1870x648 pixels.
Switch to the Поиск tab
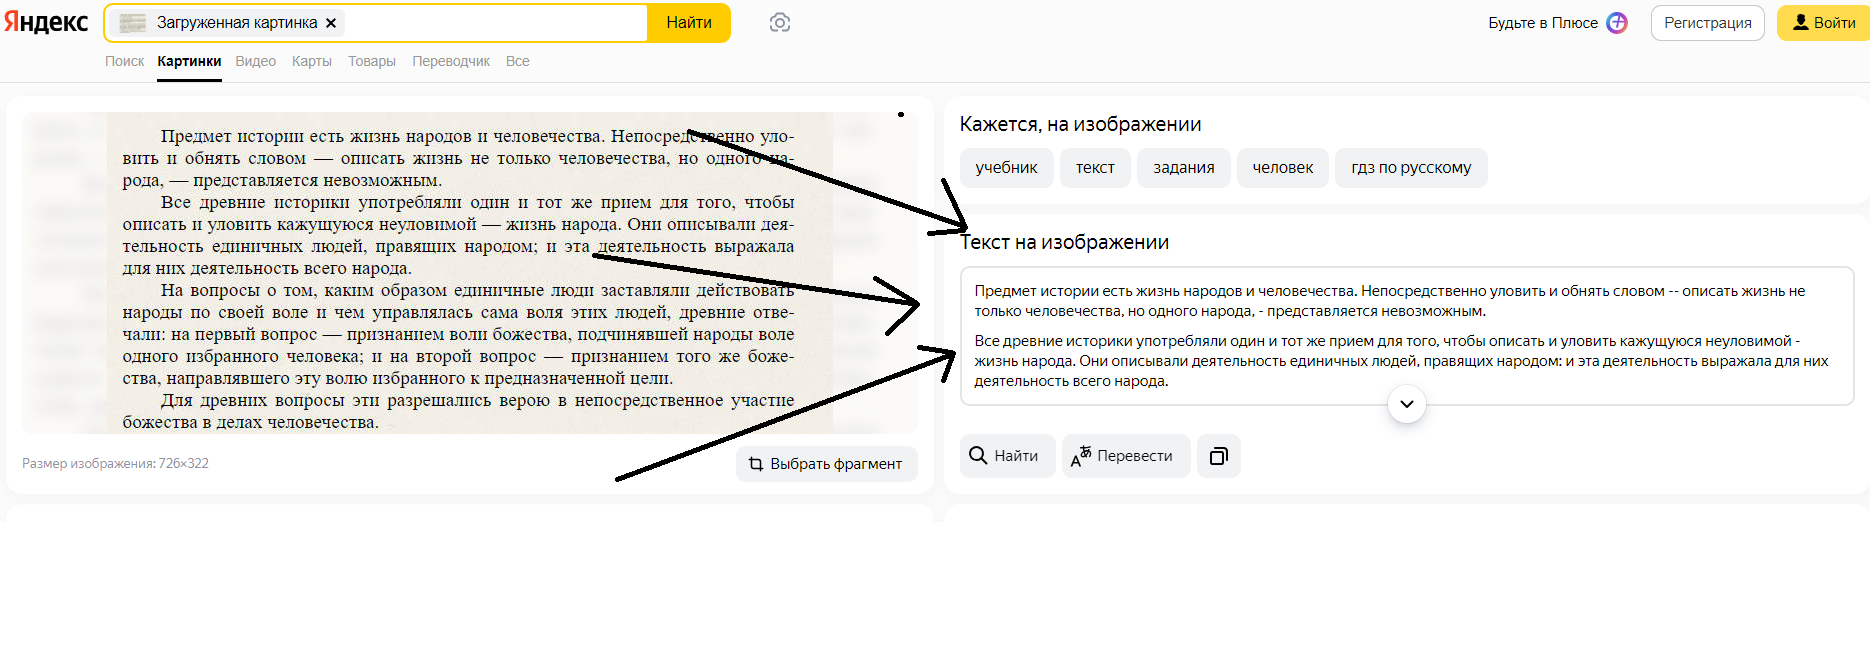pos(124,61)
